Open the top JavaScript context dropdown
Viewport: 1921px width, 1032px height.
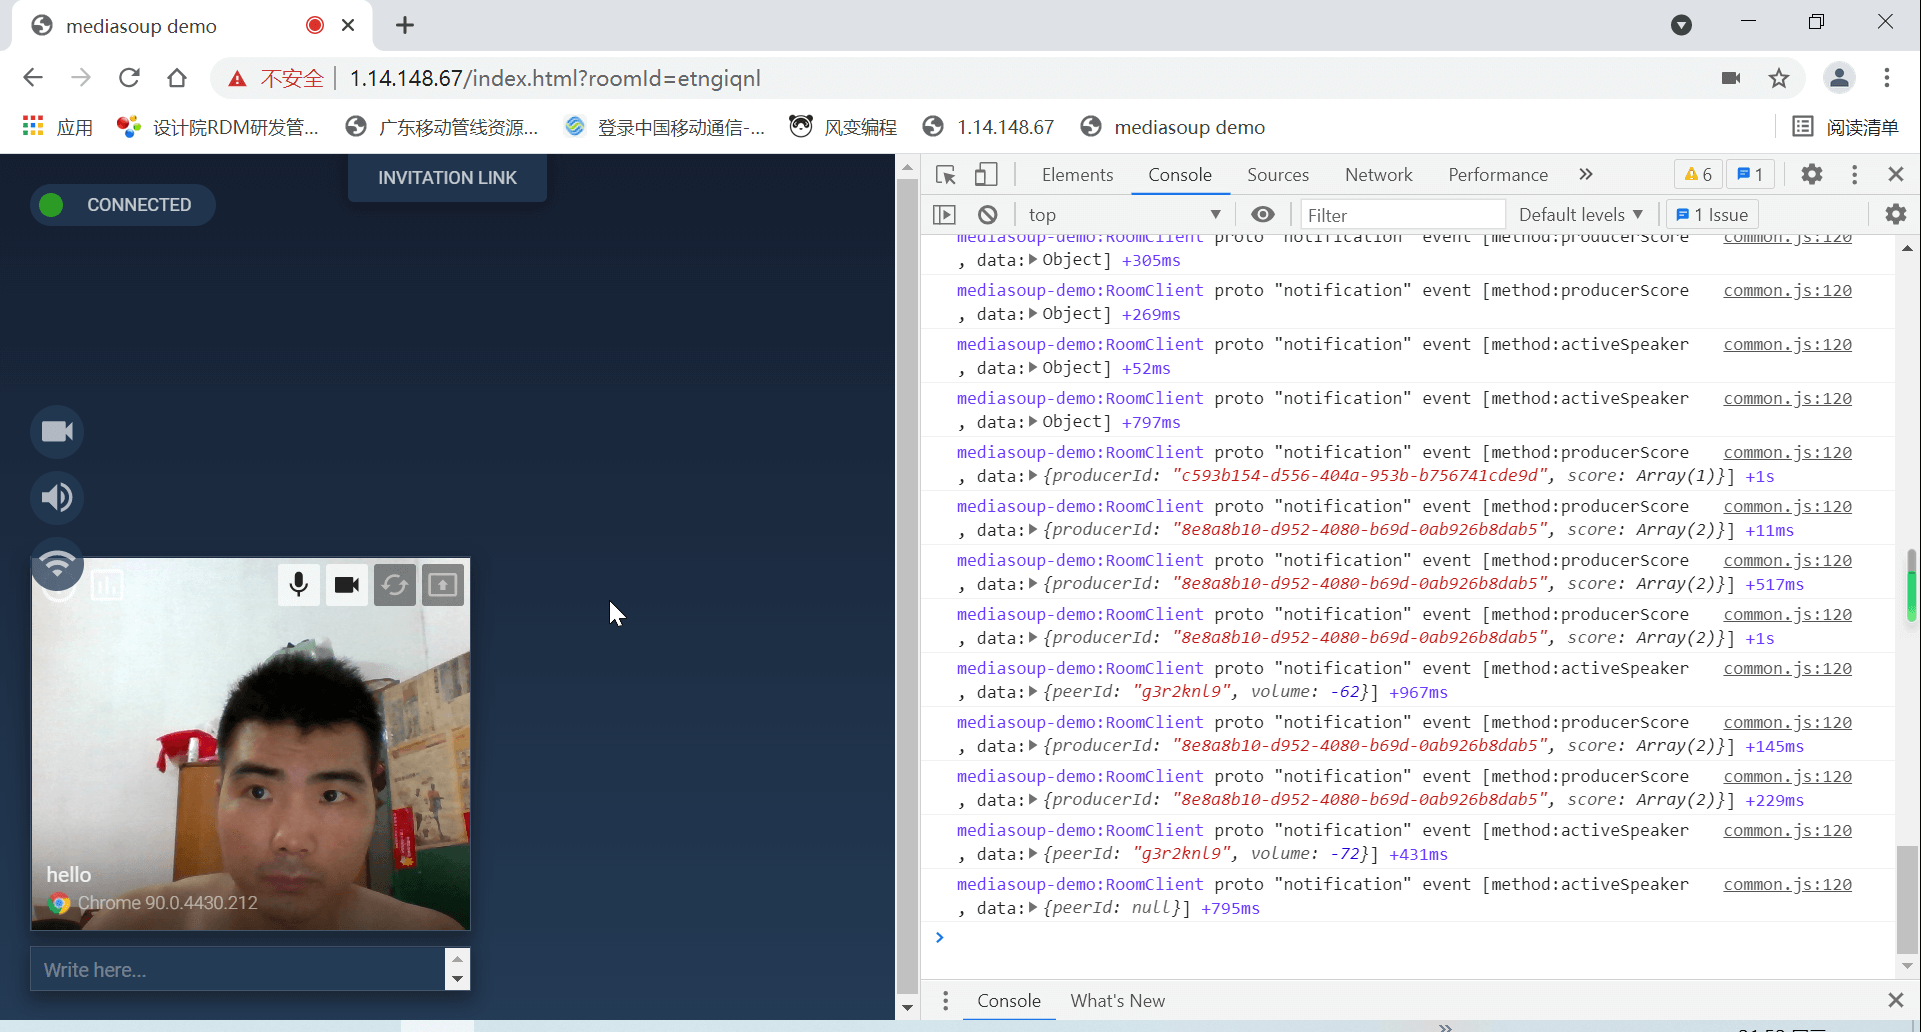[1124, 215]
